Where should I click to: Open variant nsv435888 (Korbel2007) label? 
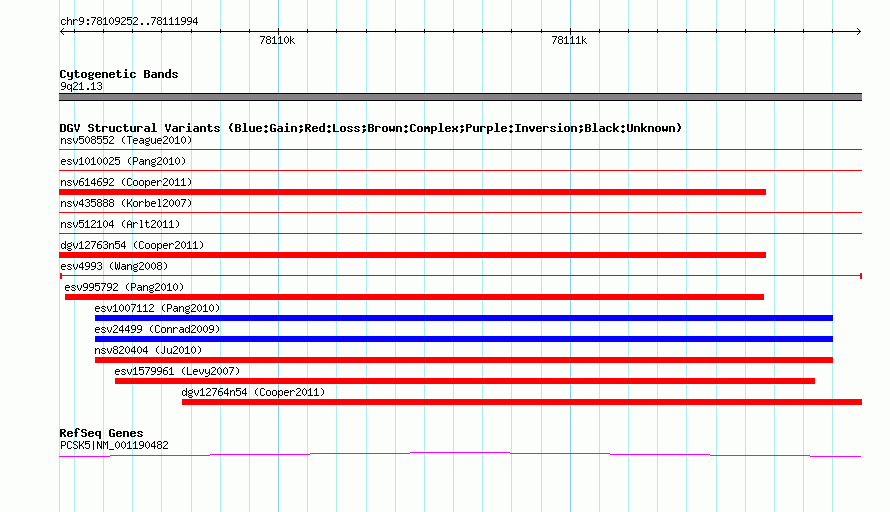[126, 203]
